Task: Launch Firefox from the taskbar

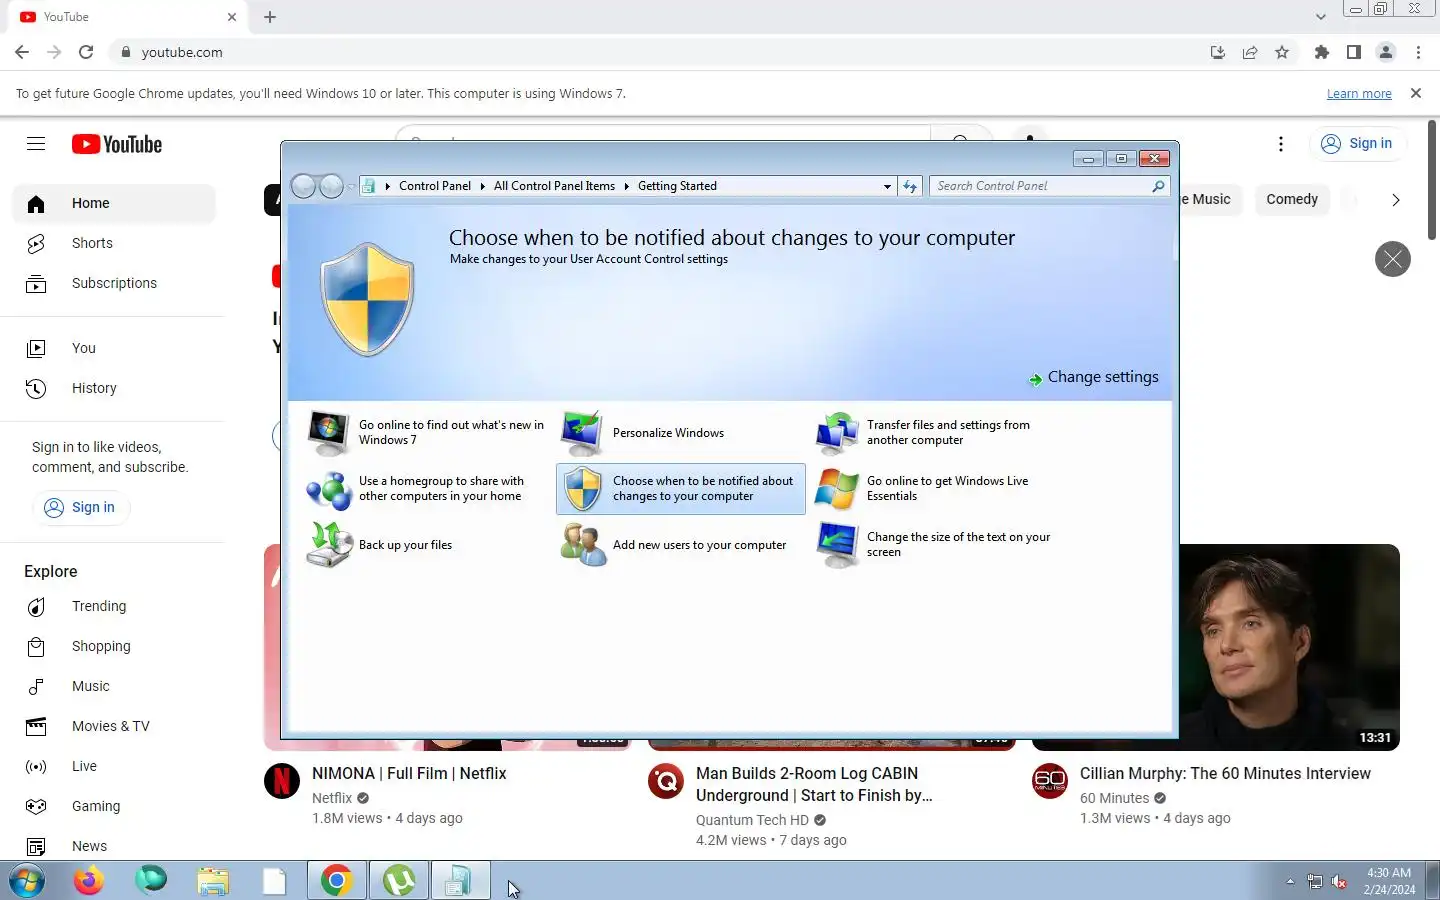Action: pos(89,881)
